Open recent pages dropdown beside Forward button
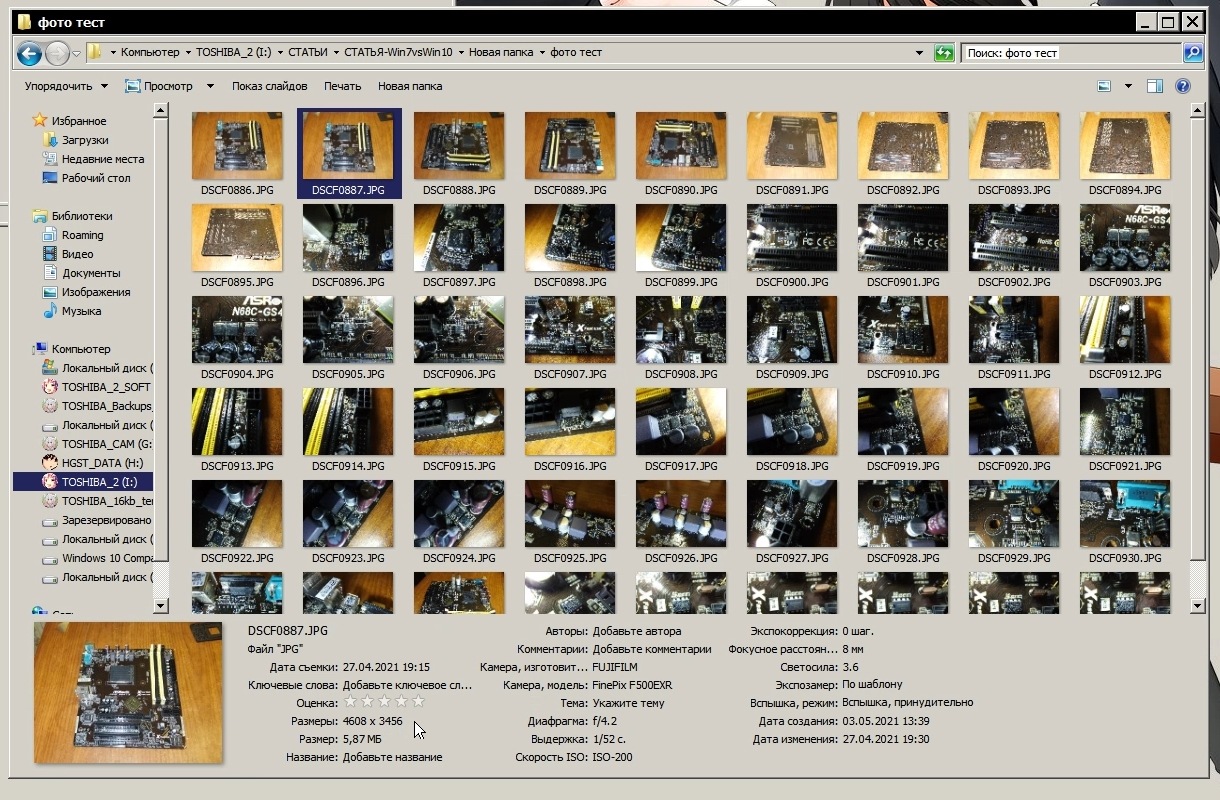The image size is (1220, 800). (x=76, y=53)
